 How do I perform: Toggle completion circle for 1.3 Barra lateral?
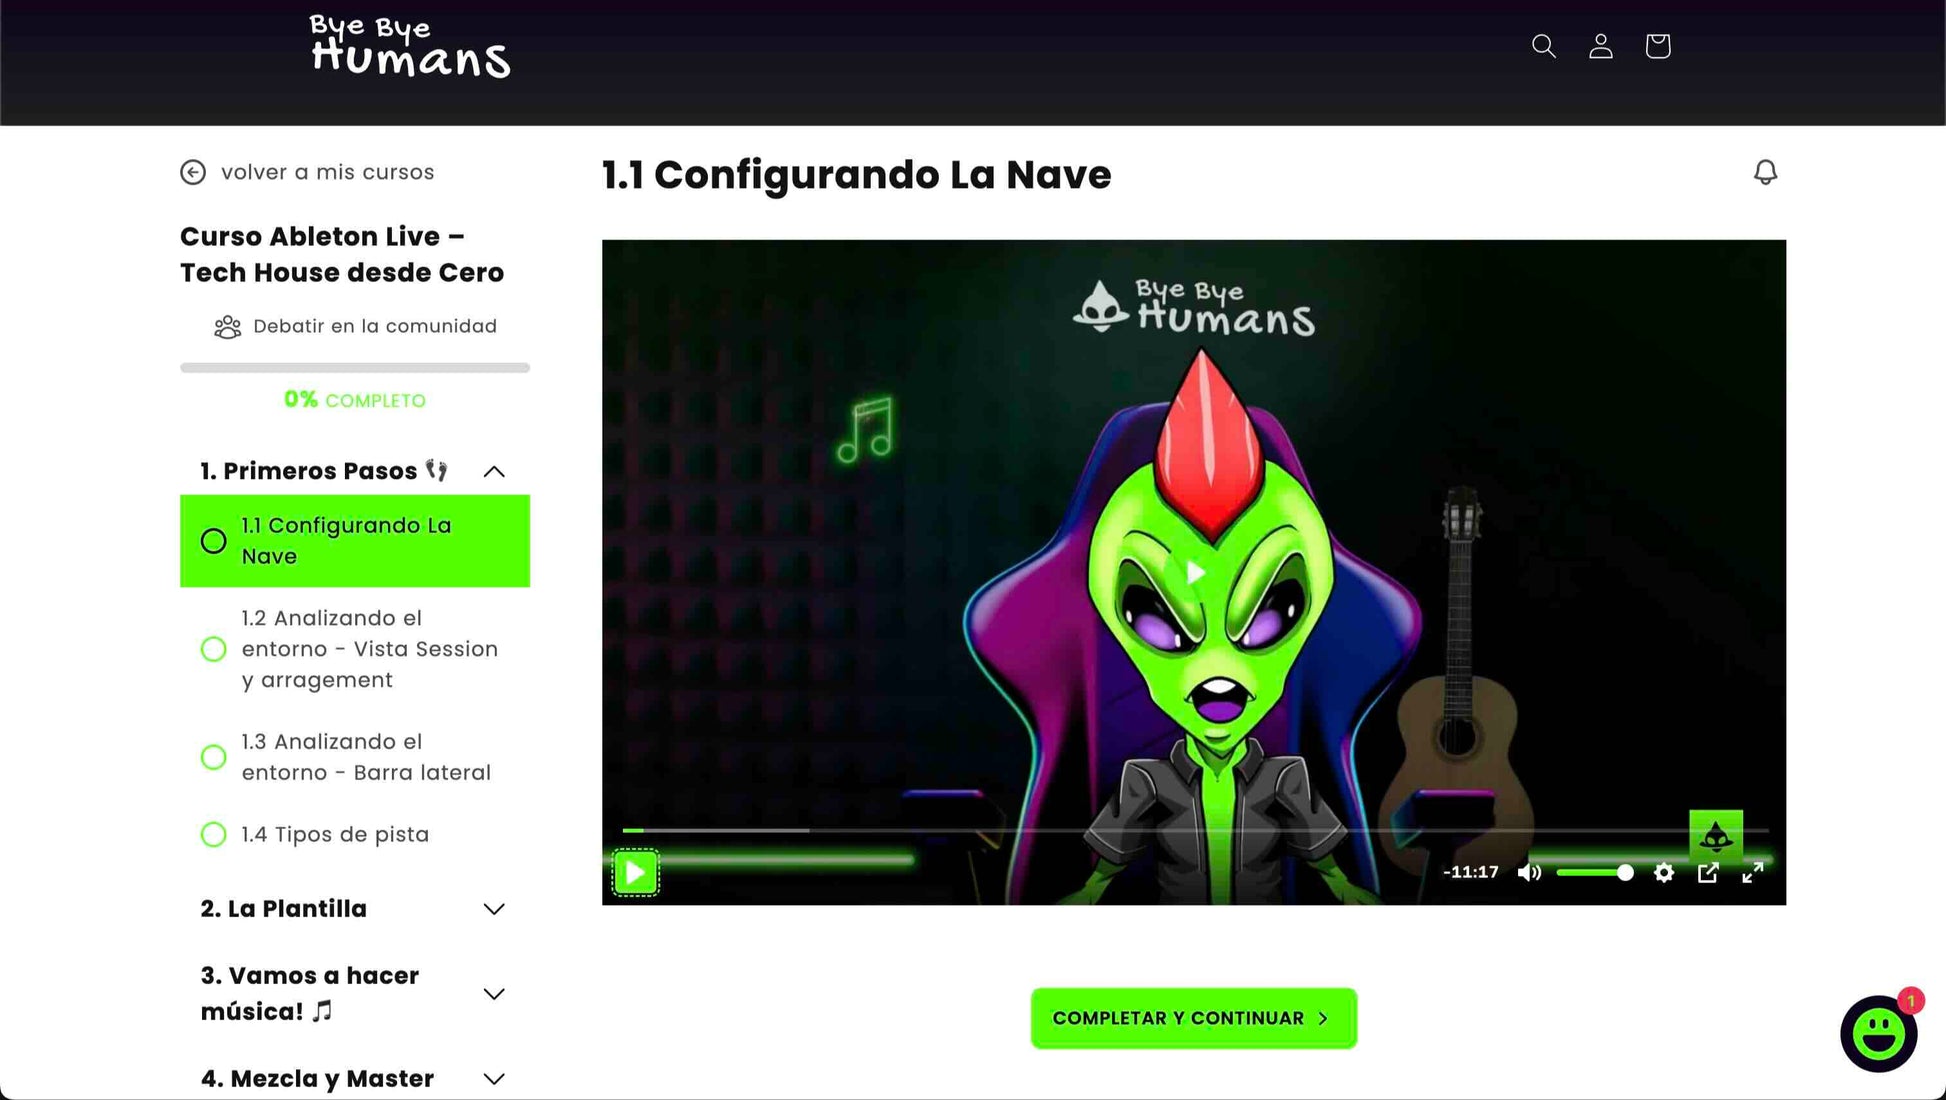click(x=213, y=757)
